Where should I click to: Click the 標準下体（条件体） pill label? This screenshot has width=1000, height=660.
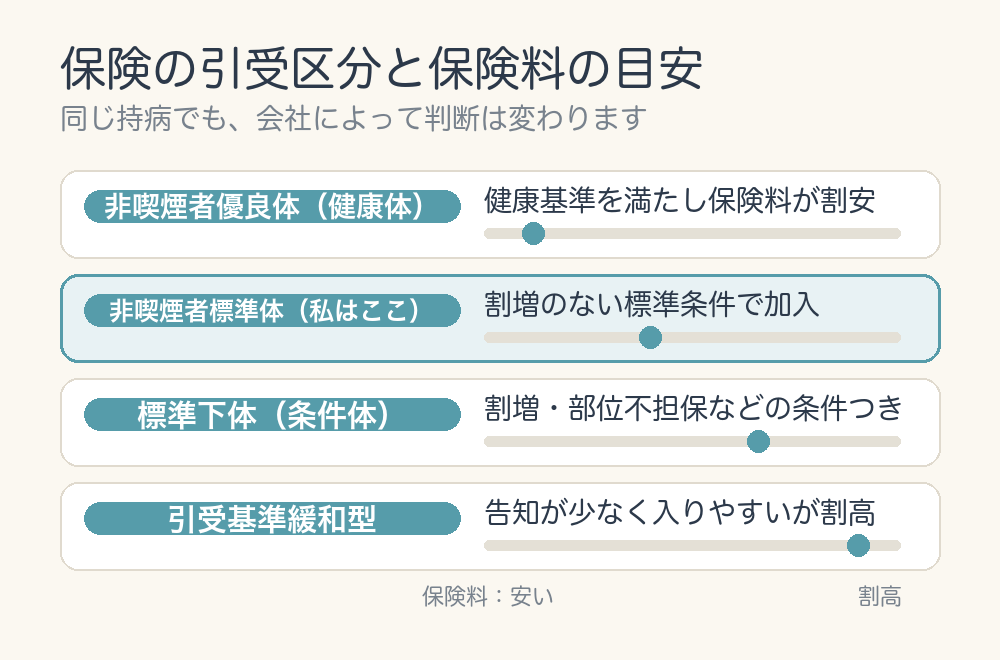[x=272, y=414]
